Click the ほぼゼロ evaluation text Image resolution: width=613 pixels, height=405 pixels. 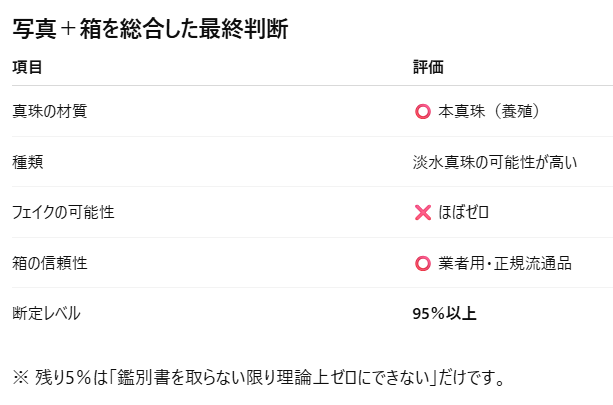click(x=464, y=212)
